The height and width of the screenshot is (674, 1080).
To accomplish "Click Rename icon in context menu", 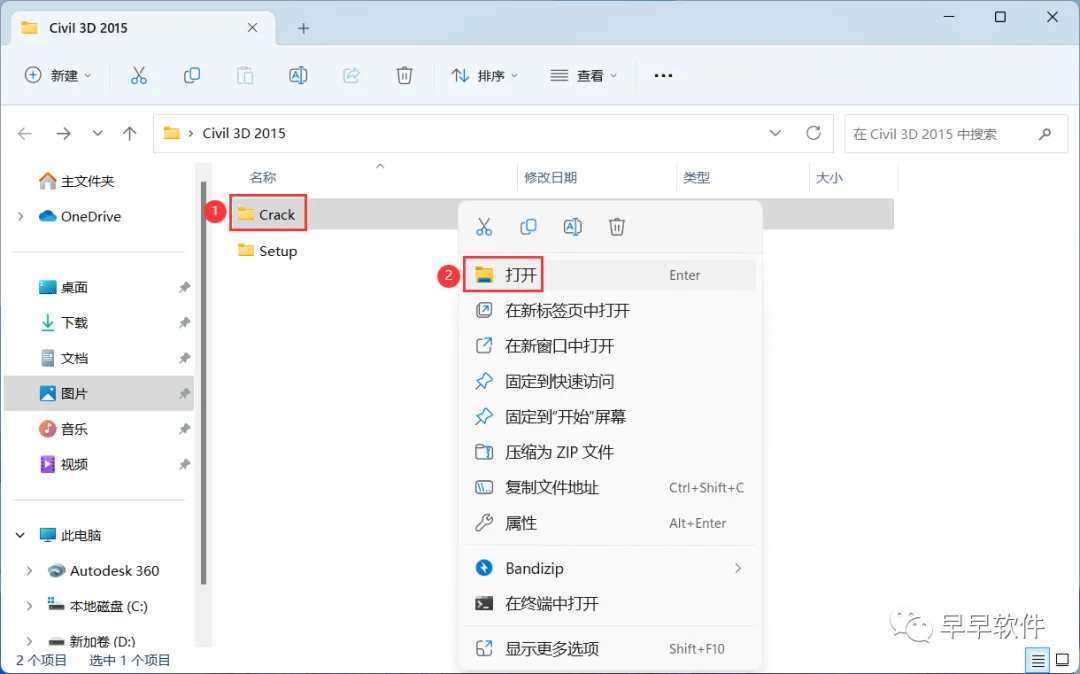I will [x=572, y=227].
